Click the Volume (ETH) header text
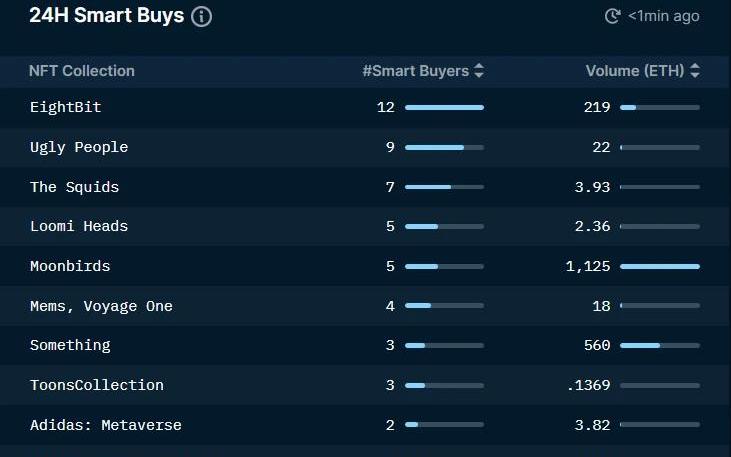731x457 pixels. [634, 71]
